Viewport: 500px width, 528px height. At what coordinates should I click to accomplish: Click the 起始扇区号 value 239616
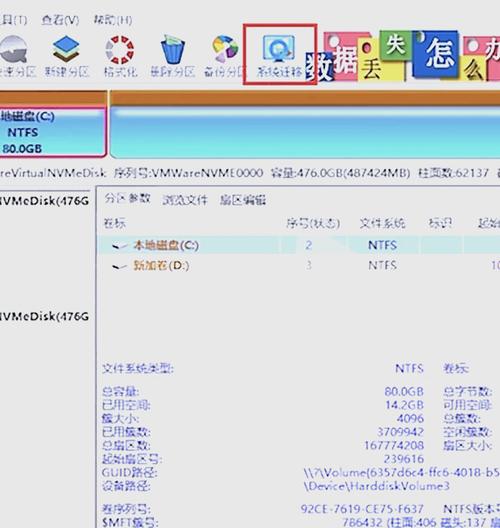tap(403, 459)
